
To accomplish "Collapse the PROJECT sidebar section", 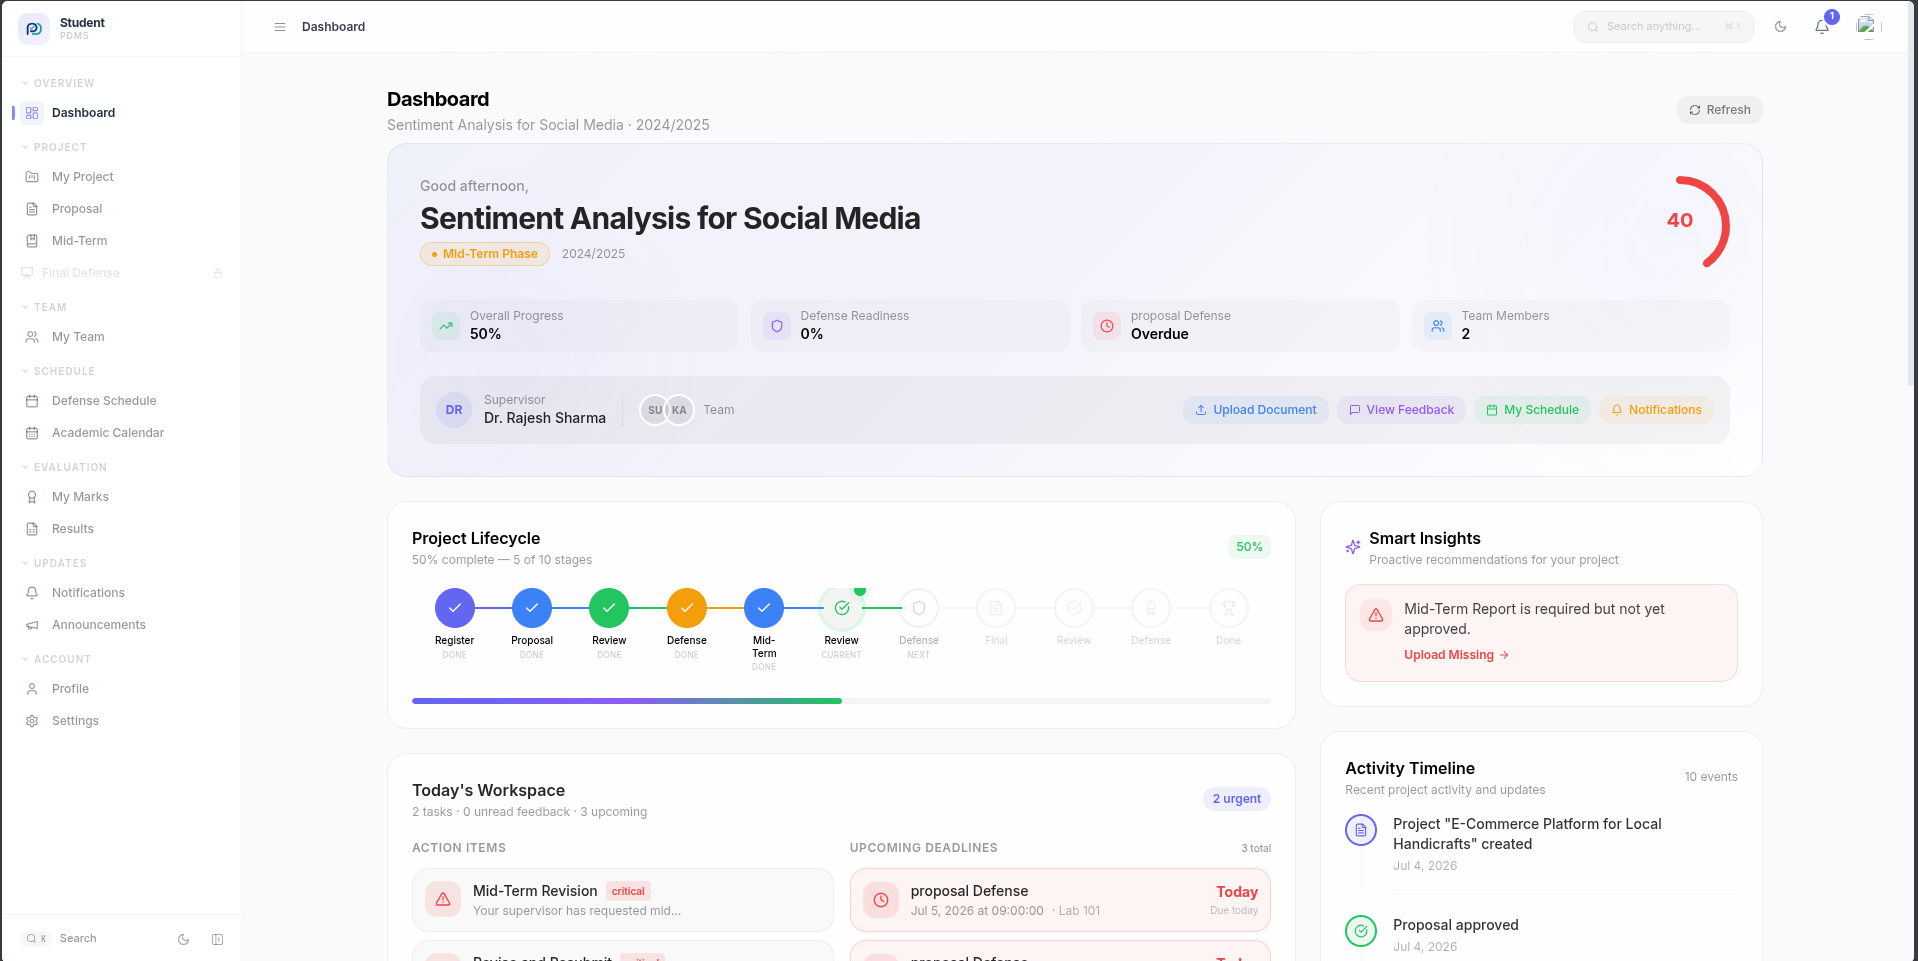I will point(54,147).
